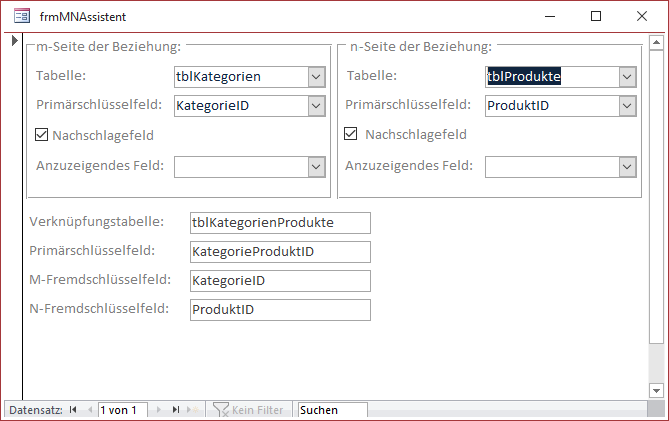This screenshot has height=421, width=669.
Task: Go to last record in navigation bar
Action: [176, 410]
